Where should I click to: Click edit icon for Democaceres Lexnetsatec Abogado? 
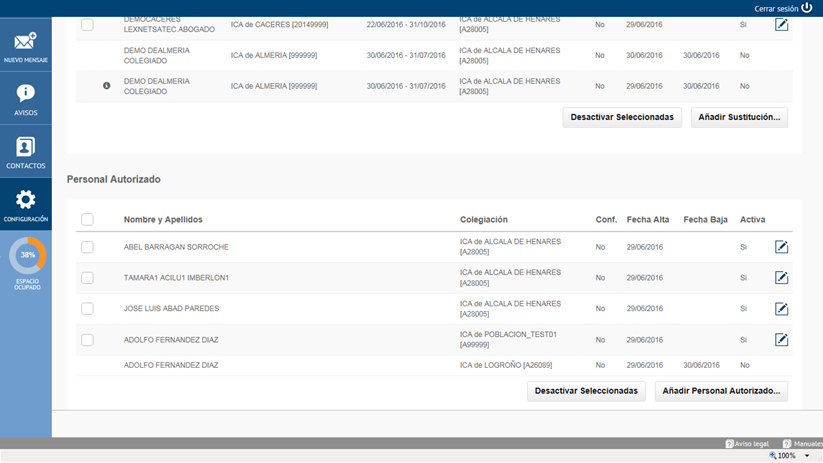click(x=782, y=24)
